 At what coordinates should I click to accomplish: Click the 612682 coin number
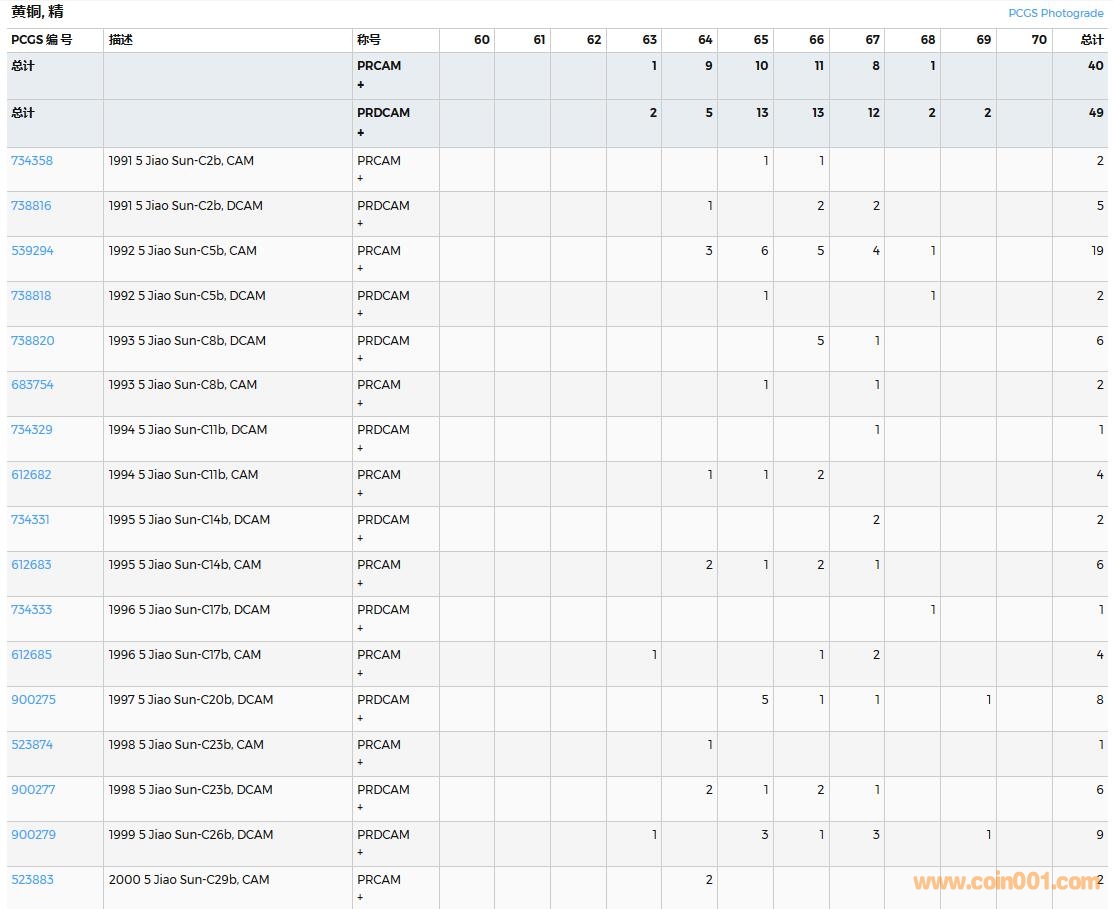point(32,475)
